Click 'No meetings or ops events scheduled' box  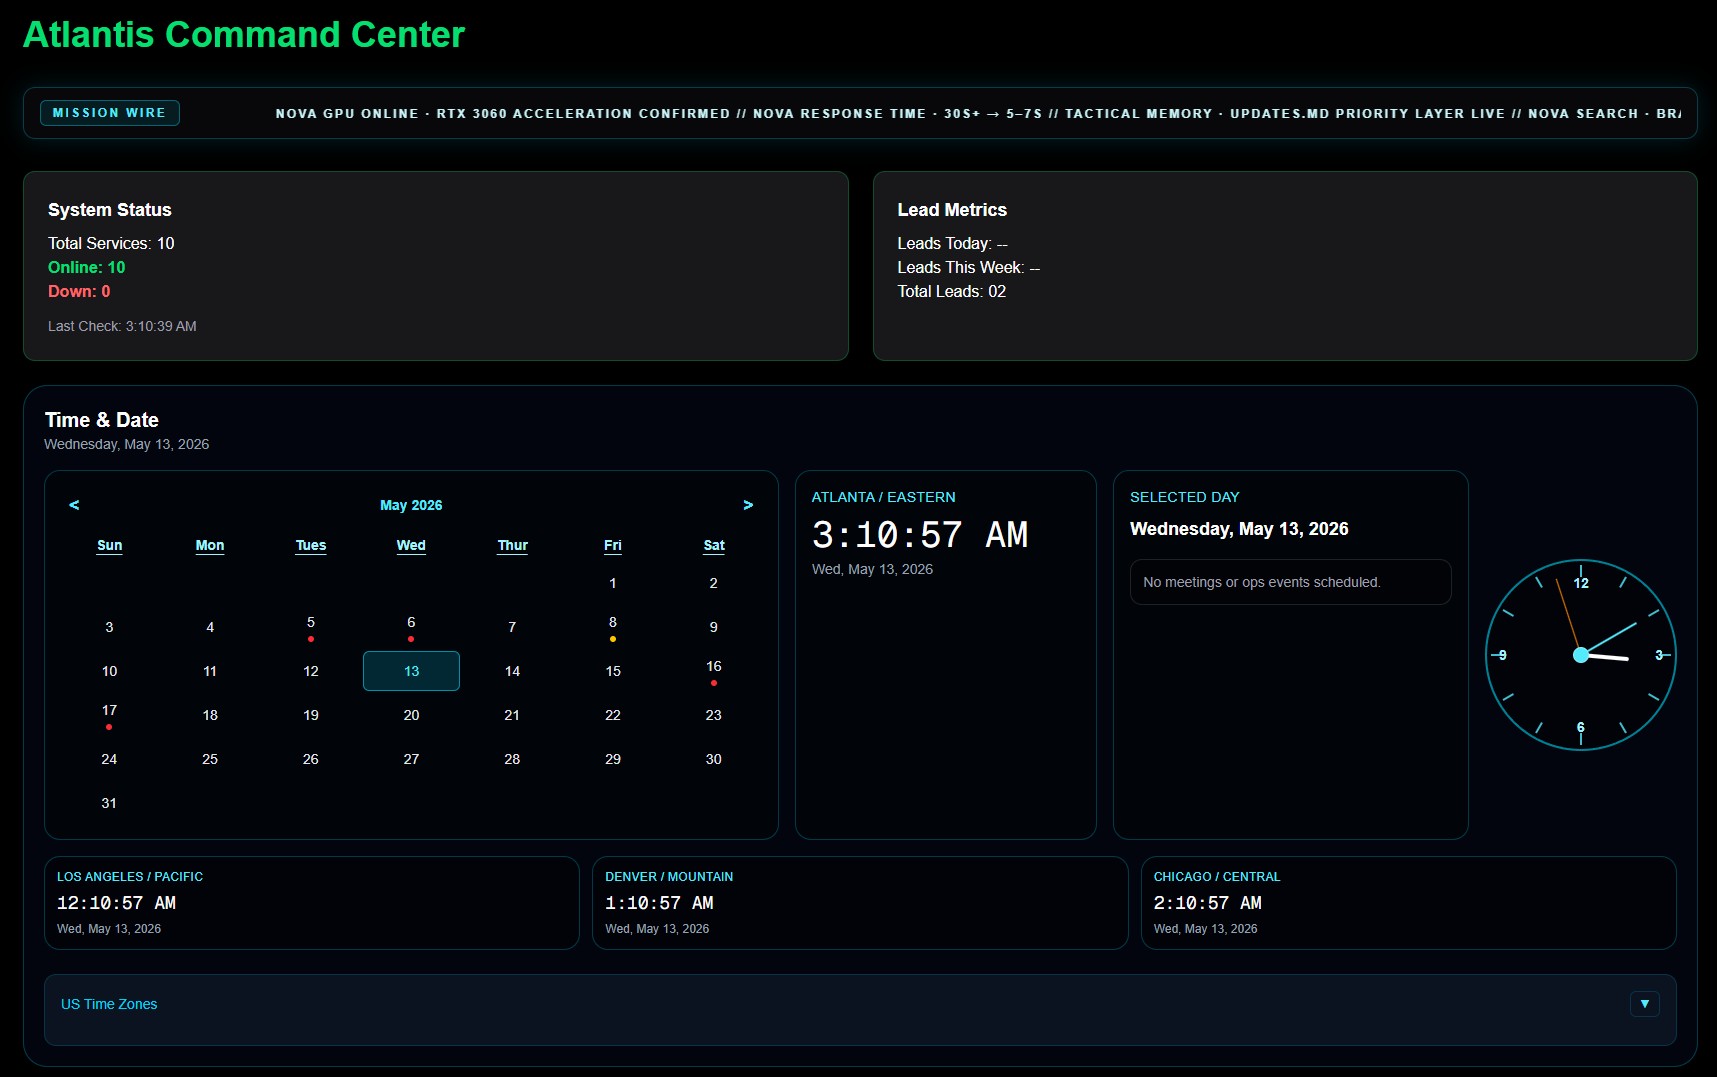(1290, 582)
